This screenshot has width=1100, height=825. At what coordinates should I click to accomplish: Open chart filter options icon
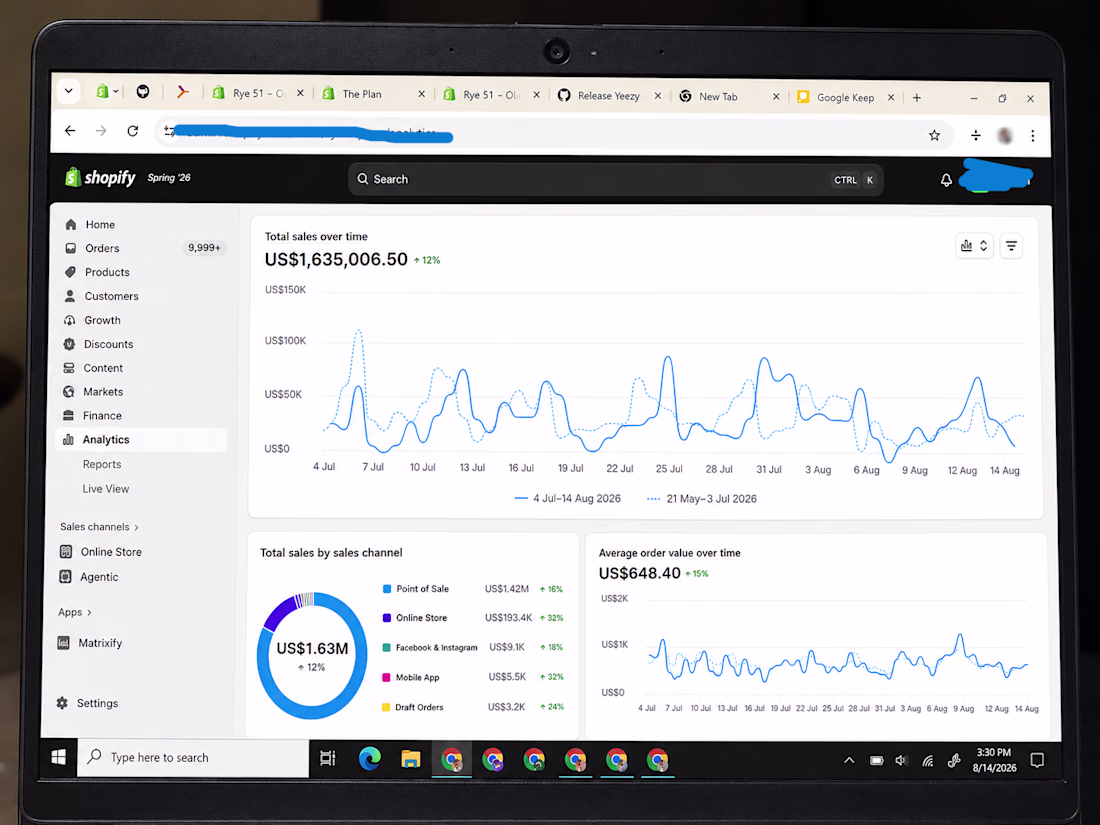click(1011, 246)
